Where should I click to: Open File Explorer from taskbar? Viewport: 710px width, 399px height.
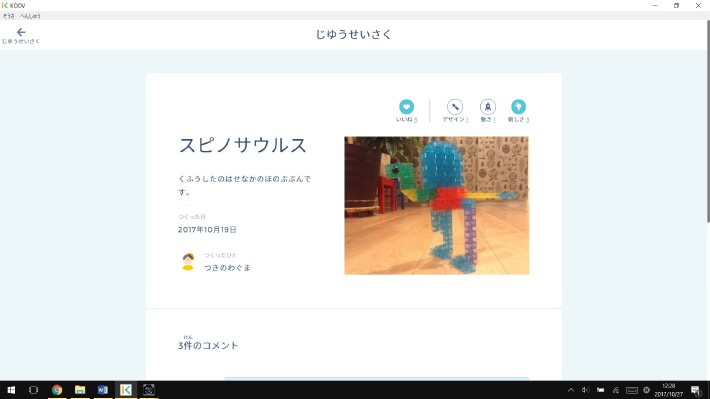click(x=80, y=390)
